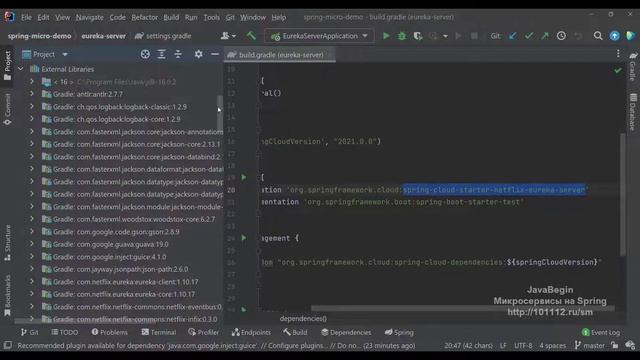Toggle the Project tool window sidebar button
Viewport: 640px width, 360px height.
[7, 65]
